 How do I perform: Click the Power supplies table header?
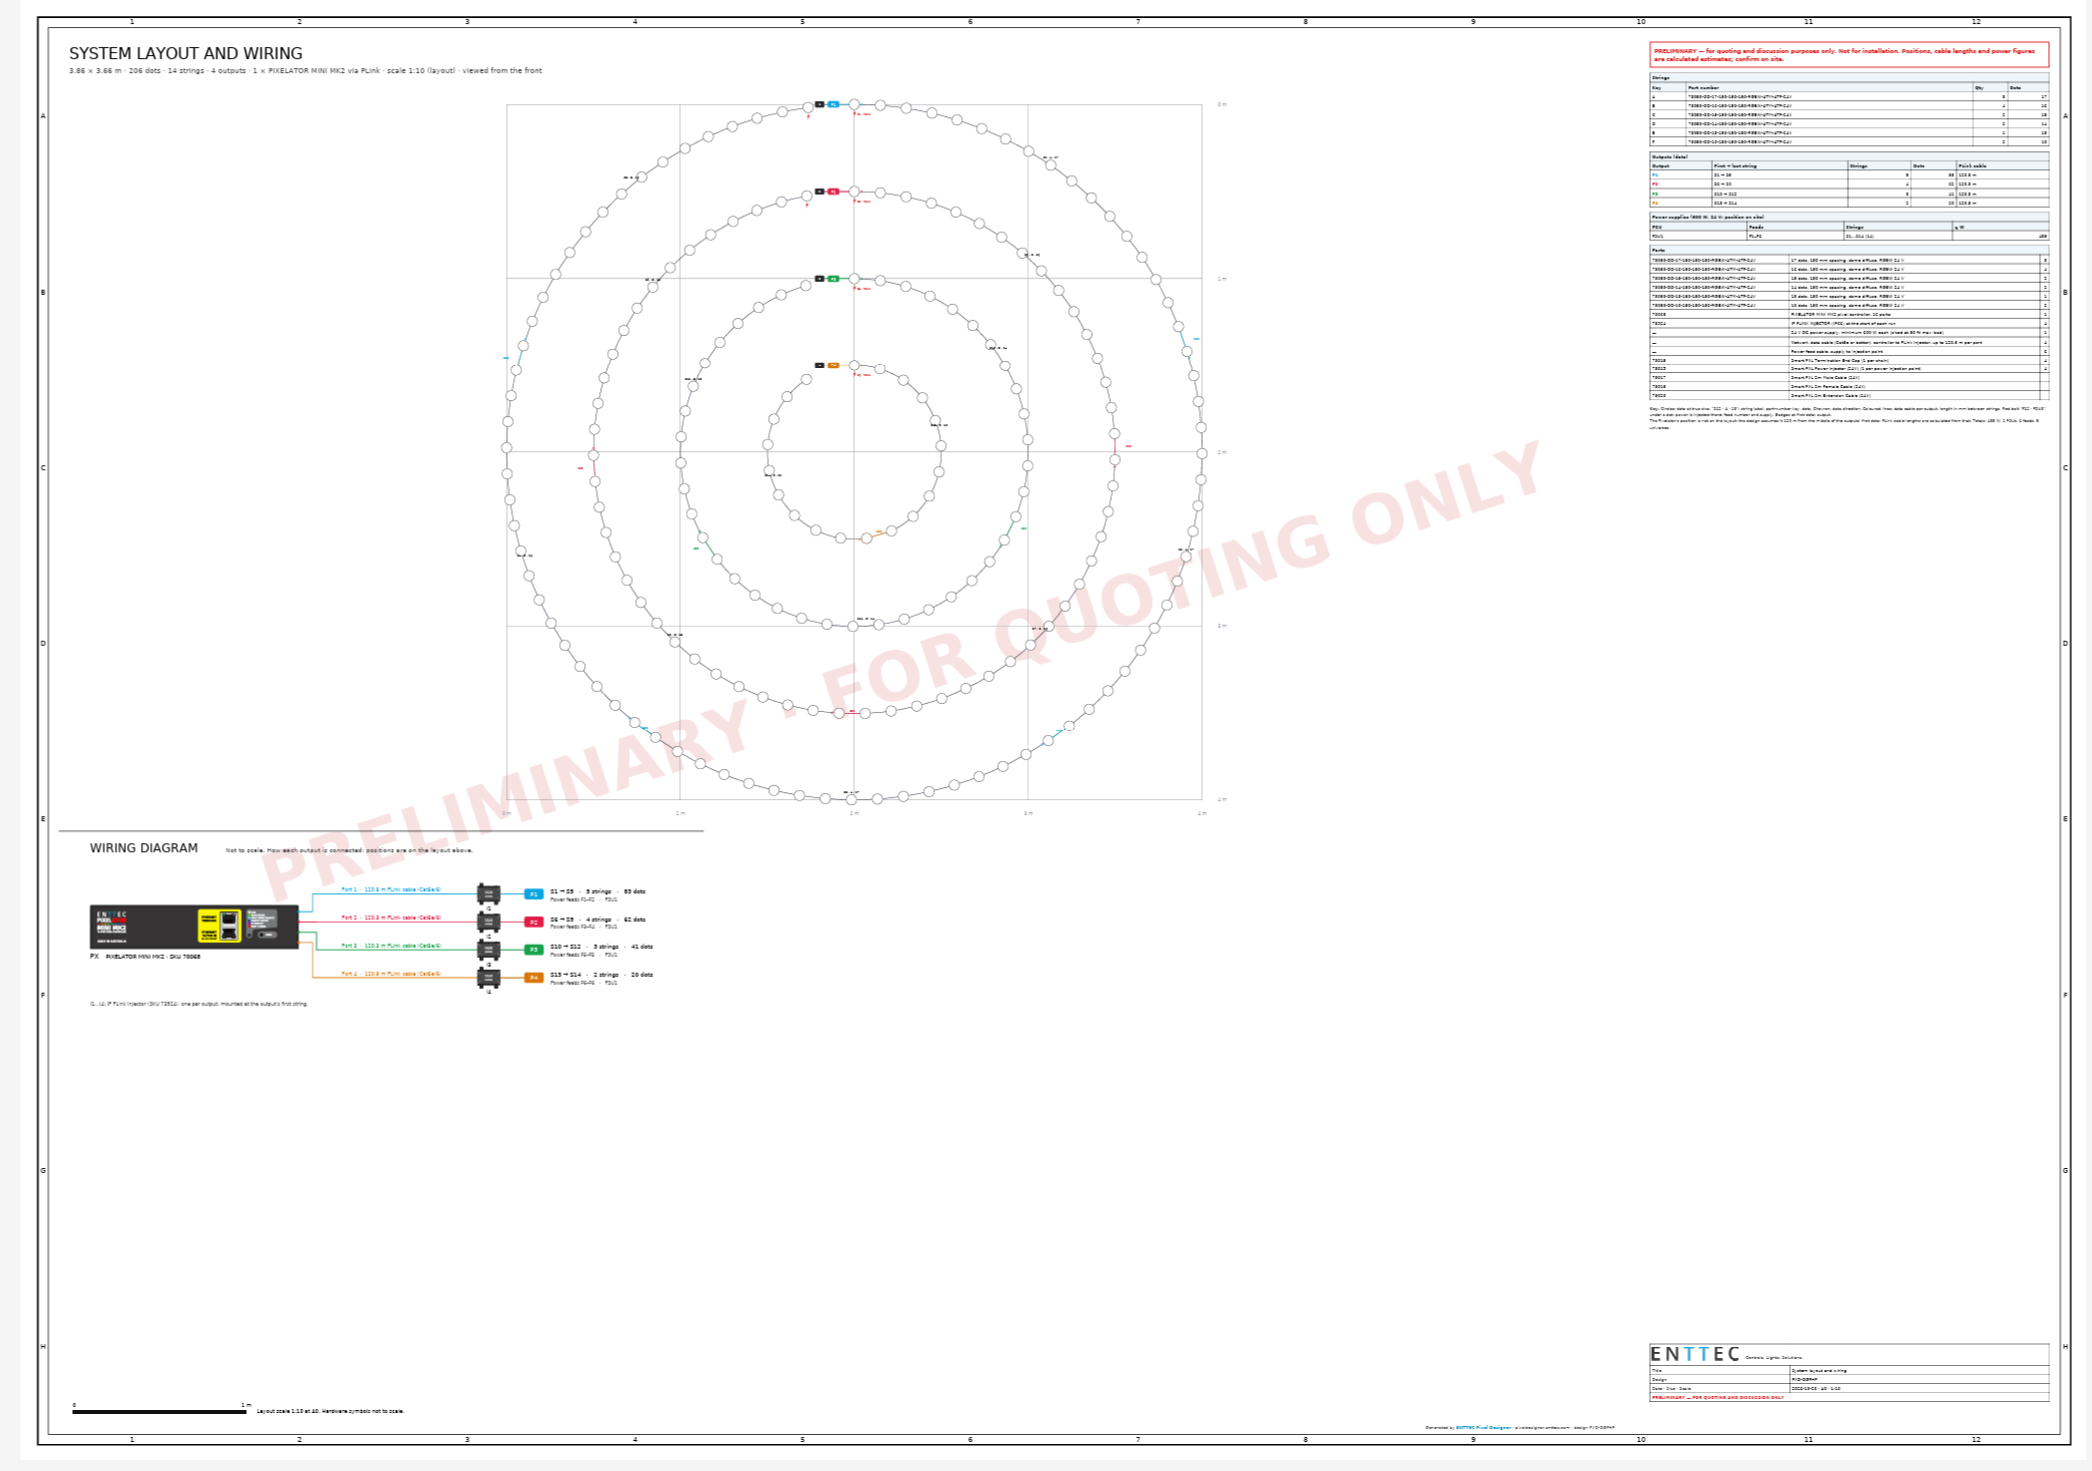pyautogui.click(x=1849, y=217)
